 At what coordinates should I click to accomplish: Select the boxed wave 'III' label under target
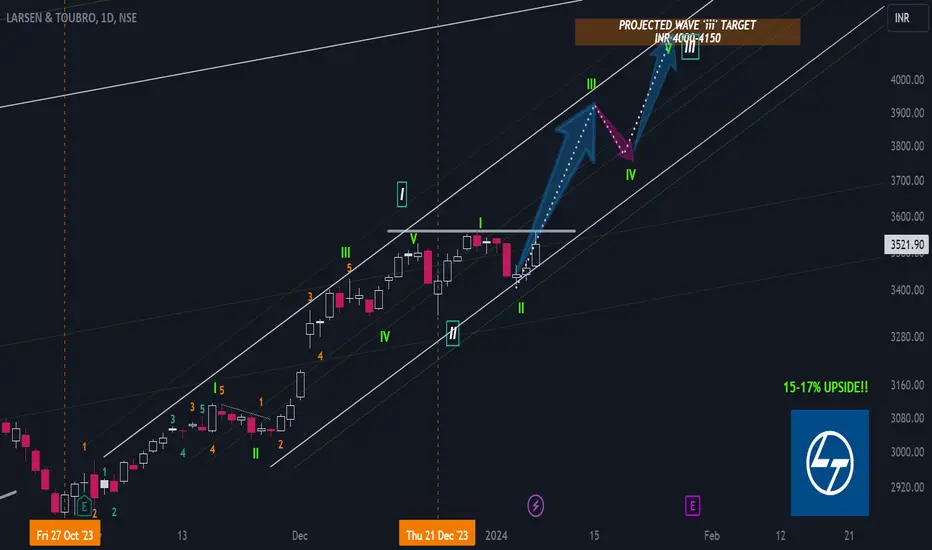point(689,48)
